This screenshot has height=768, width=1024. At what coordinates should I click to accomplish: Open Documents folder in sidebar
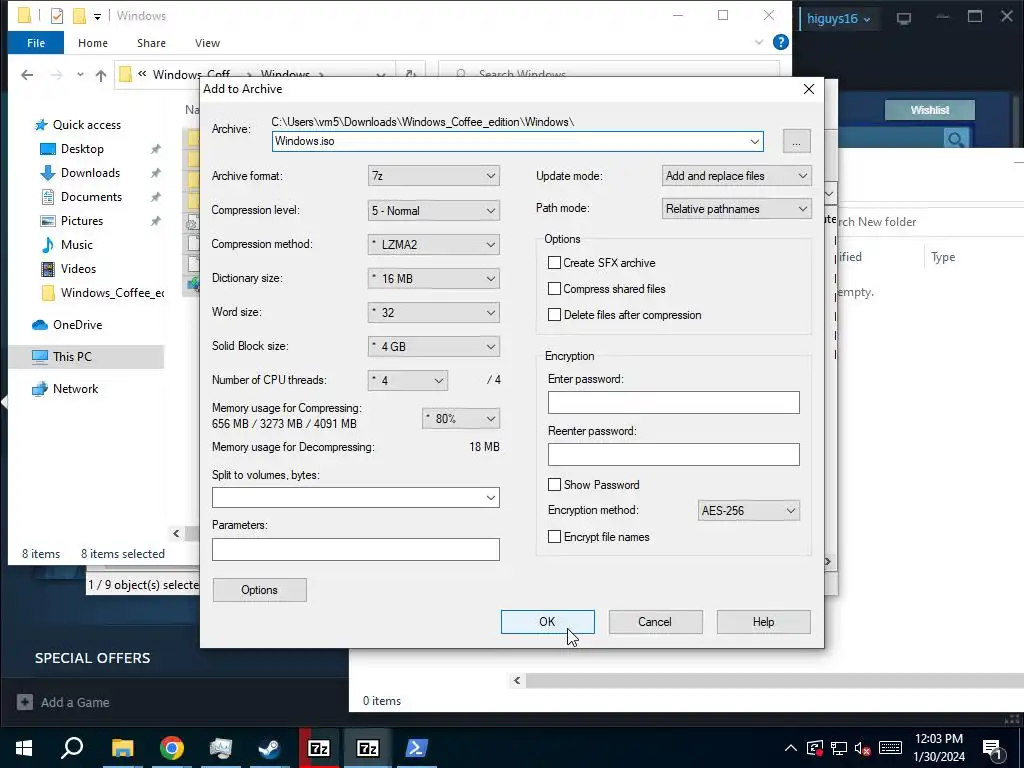[x=91, y=197]
